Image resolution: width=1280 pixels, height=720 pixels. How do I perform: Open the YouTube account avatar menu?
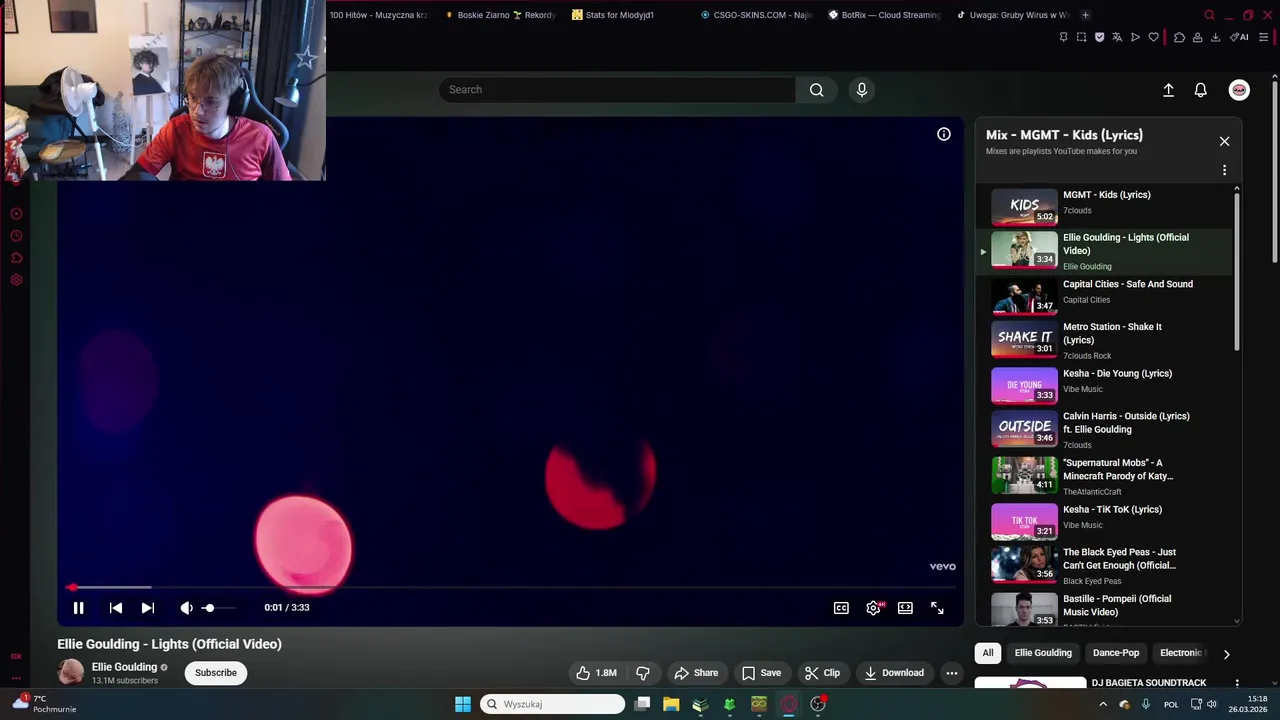(x=1239, y=90)
